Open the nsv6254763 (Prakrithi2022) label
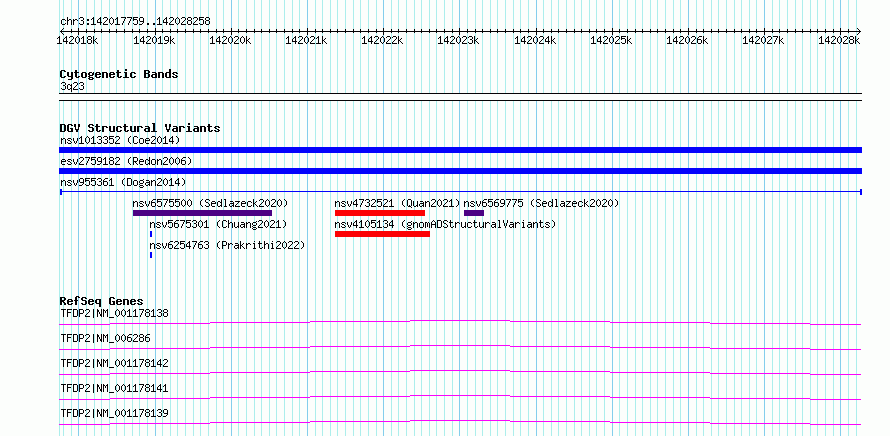The width and height of the screenshot is (890, 436). click(x=227, y=245)
